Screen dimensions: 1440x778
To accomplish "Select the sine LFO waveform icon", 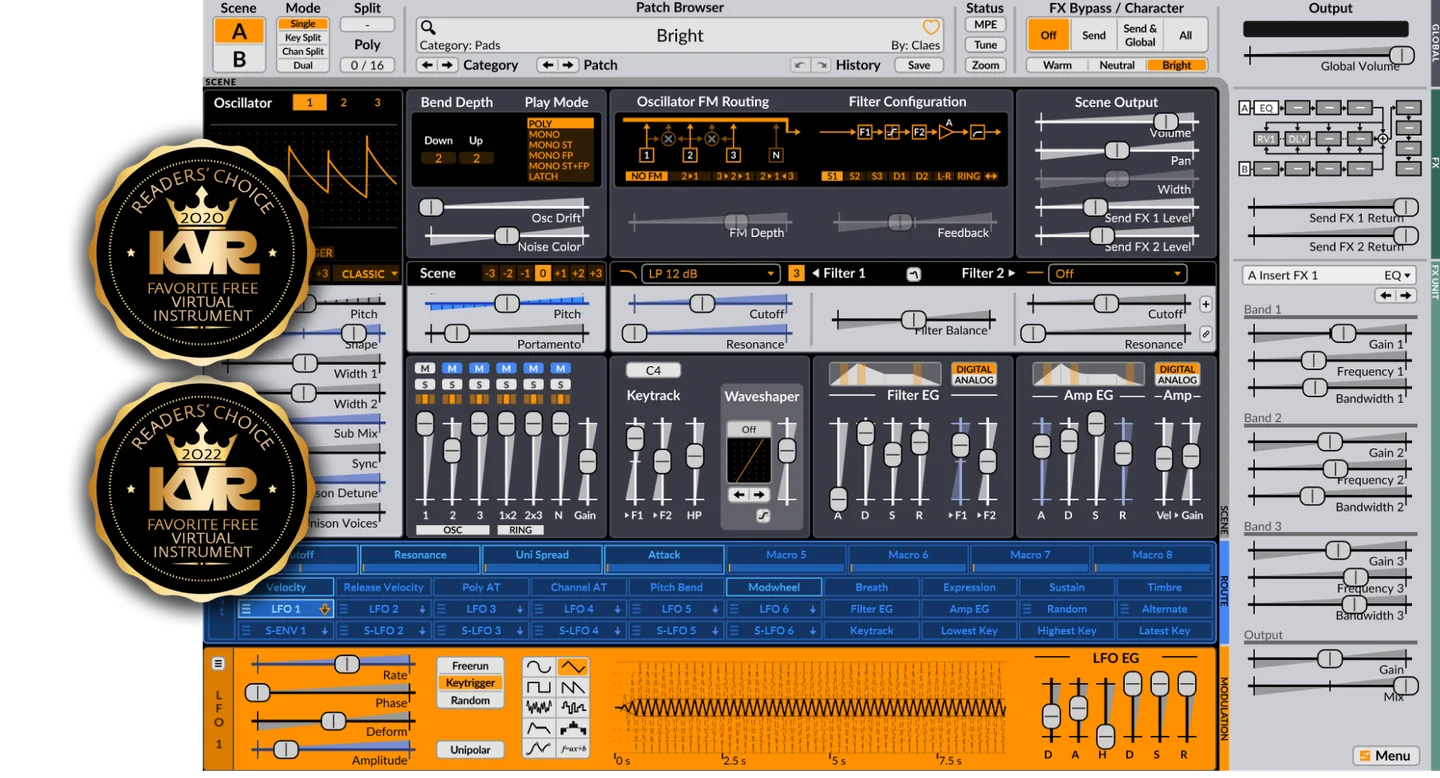I will (538, 667).
